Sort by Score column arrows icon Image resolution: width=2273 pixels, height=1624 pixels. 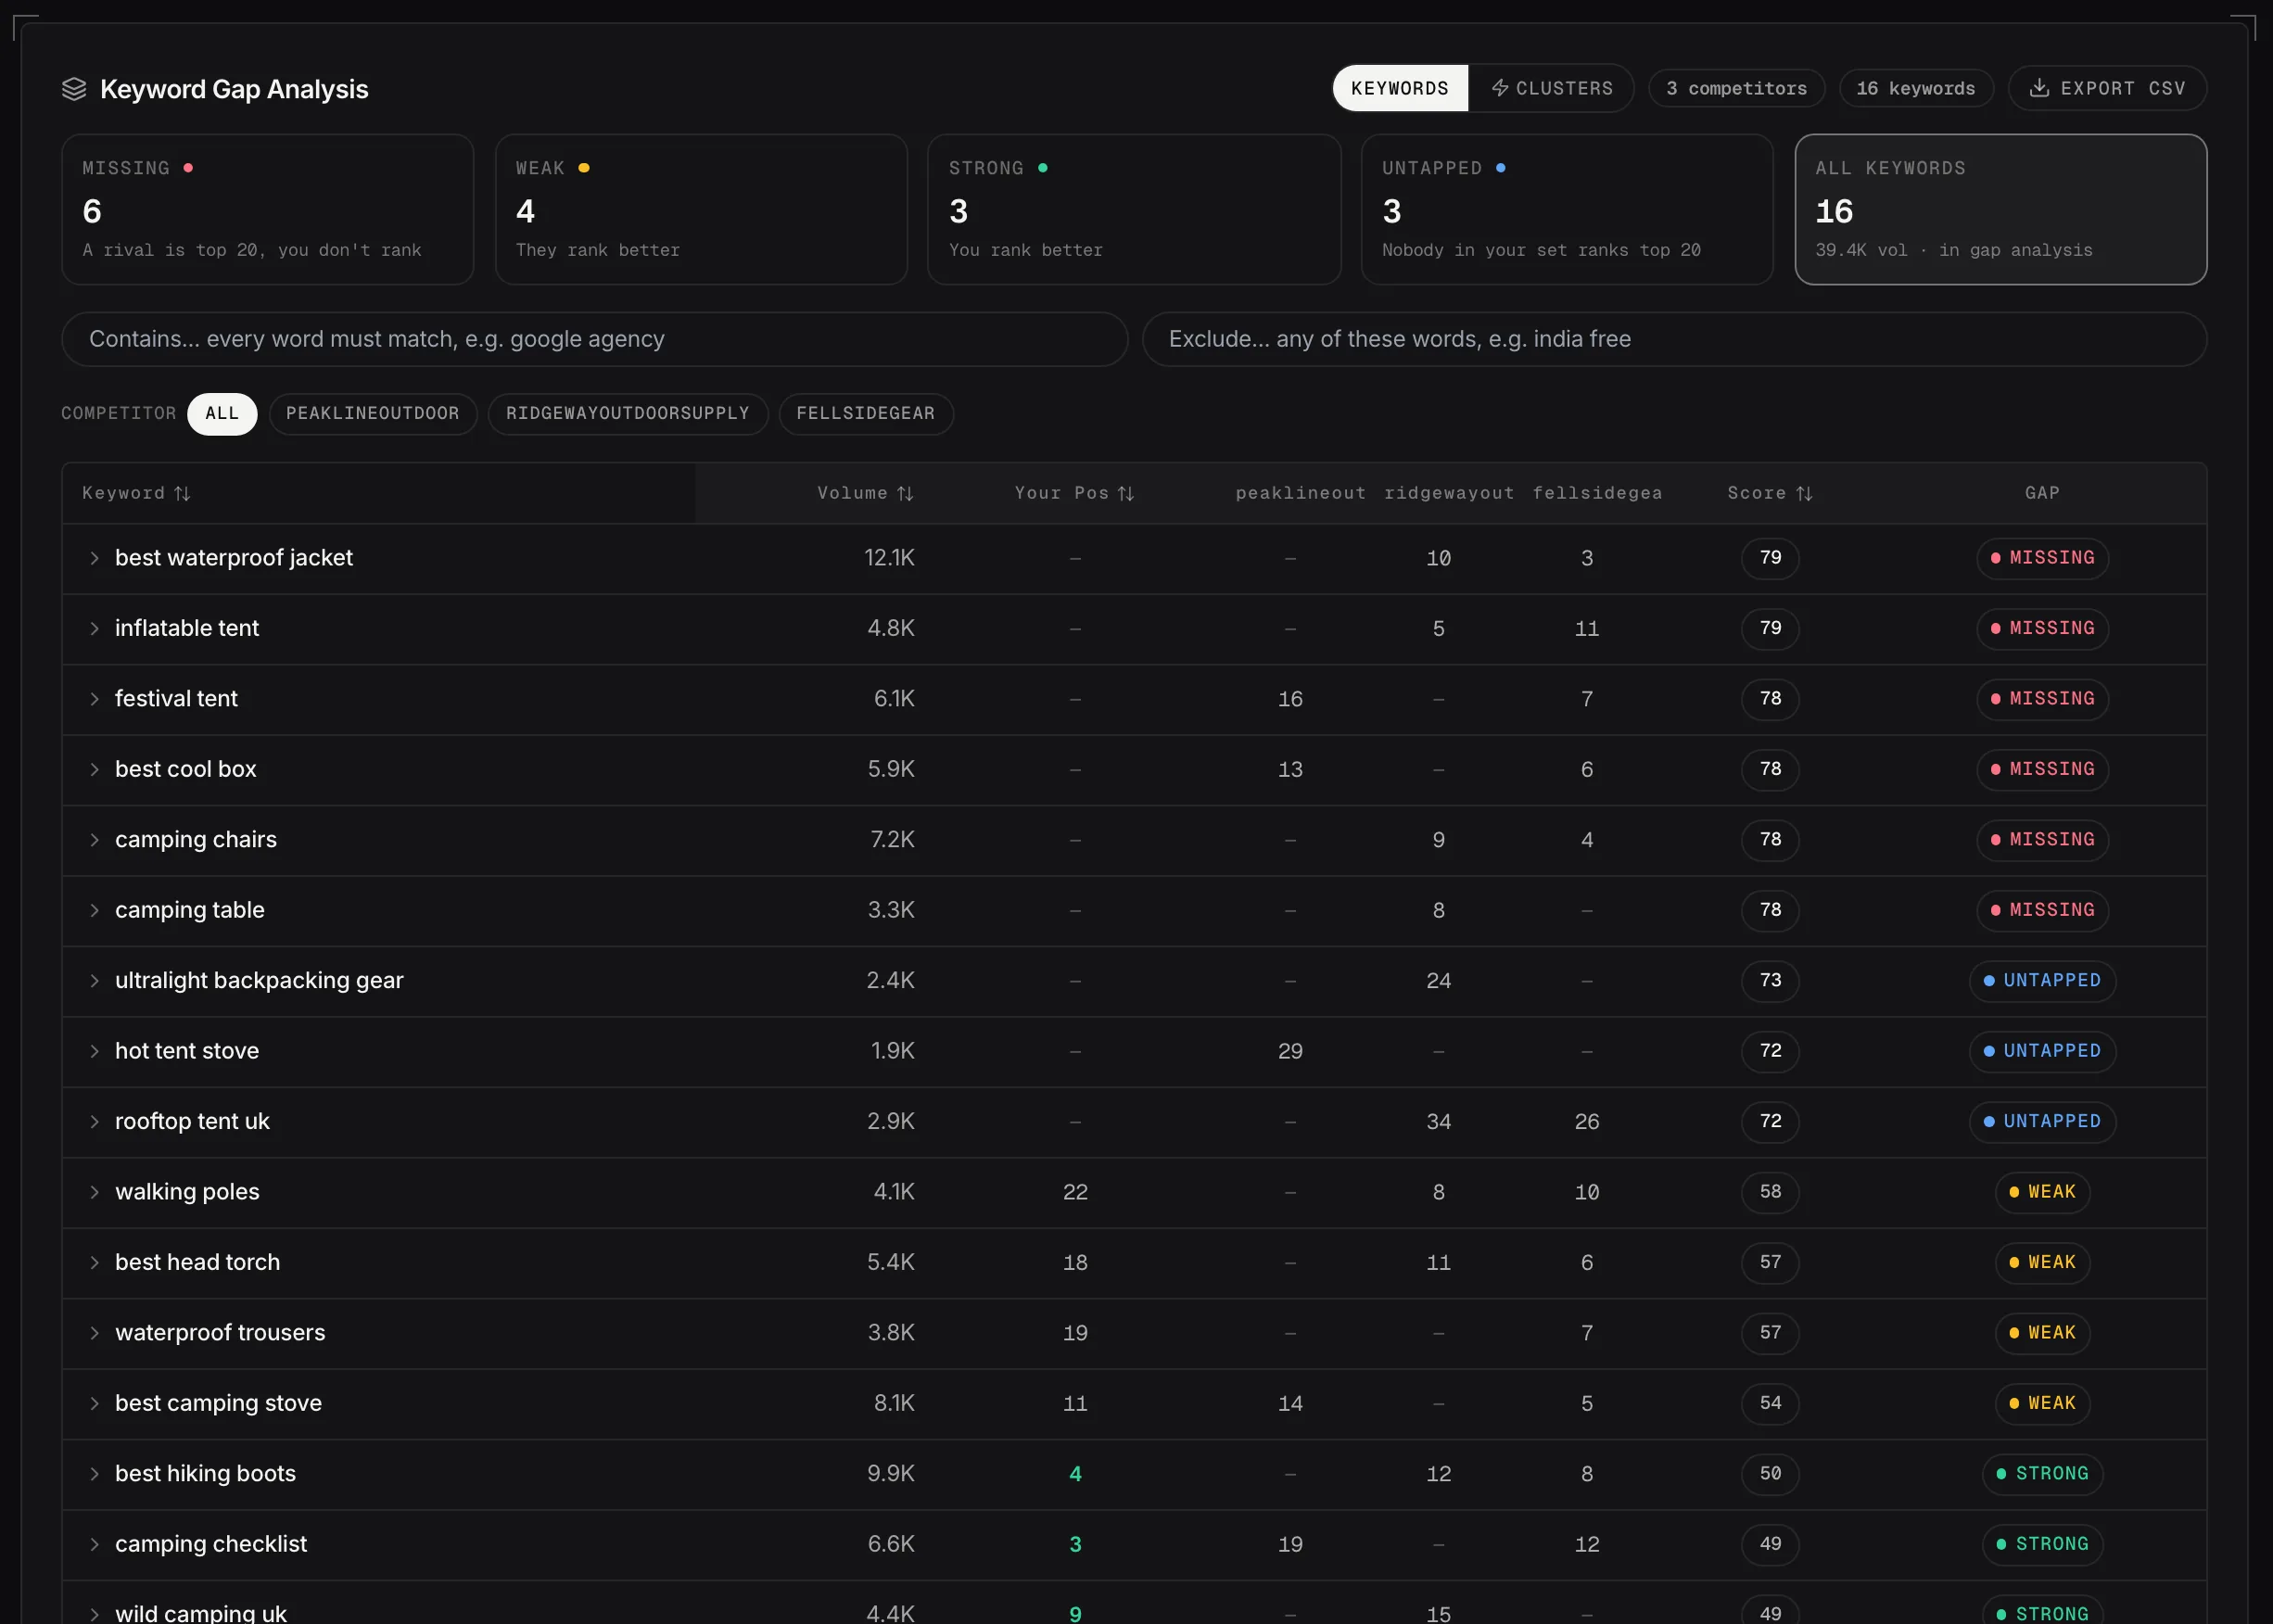(1804, 493)
